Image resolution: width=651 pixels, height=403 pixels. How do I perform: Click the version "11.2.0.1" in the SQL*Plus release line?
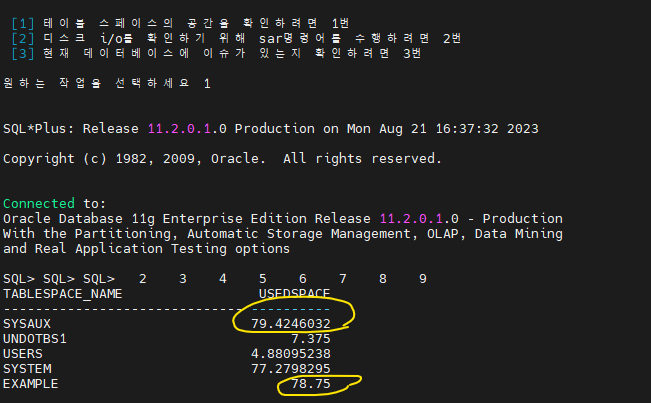click(179, 129)
